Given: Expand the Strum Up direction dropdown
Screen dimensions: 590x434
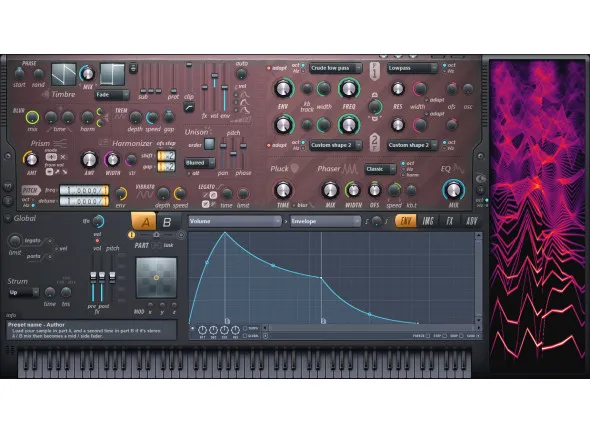Looking at the screenshot, I should tap(24, 292).
